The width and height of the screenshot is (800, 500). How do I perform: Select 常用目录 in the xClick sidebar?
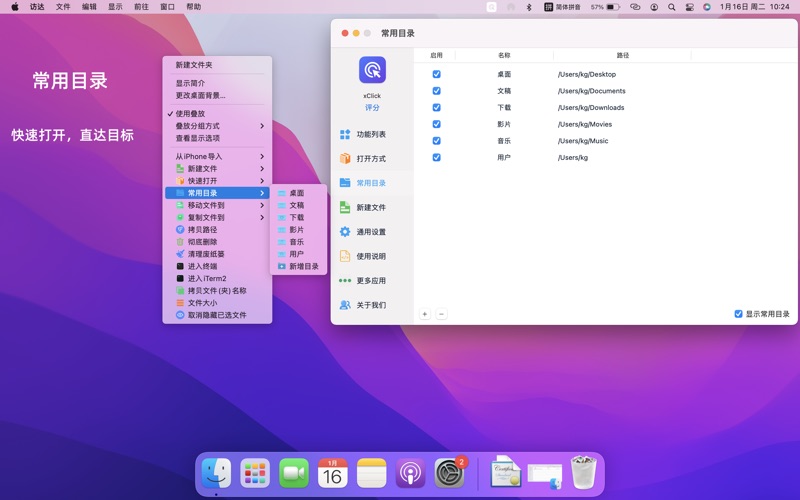(372, 183)
